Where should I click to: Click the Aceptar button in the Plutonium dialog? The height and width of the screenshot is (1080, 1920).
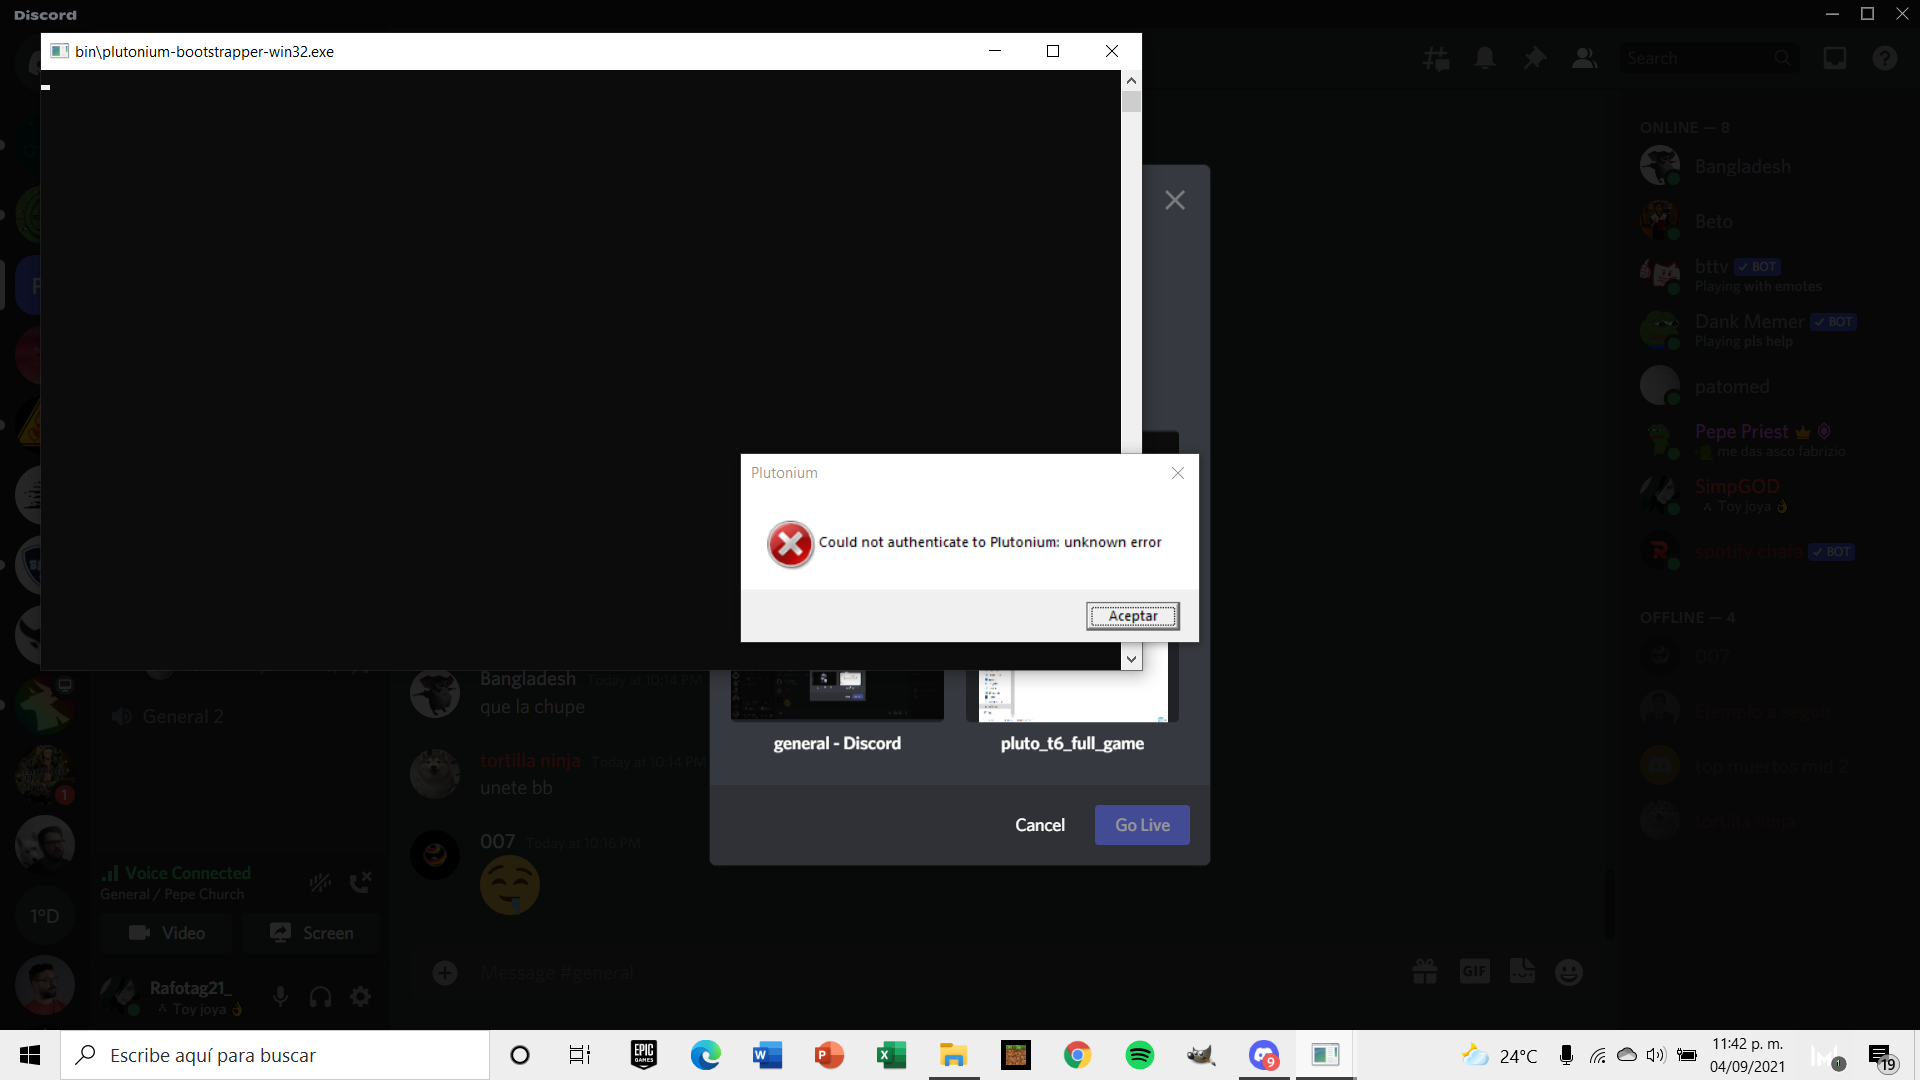point(1132,616)
